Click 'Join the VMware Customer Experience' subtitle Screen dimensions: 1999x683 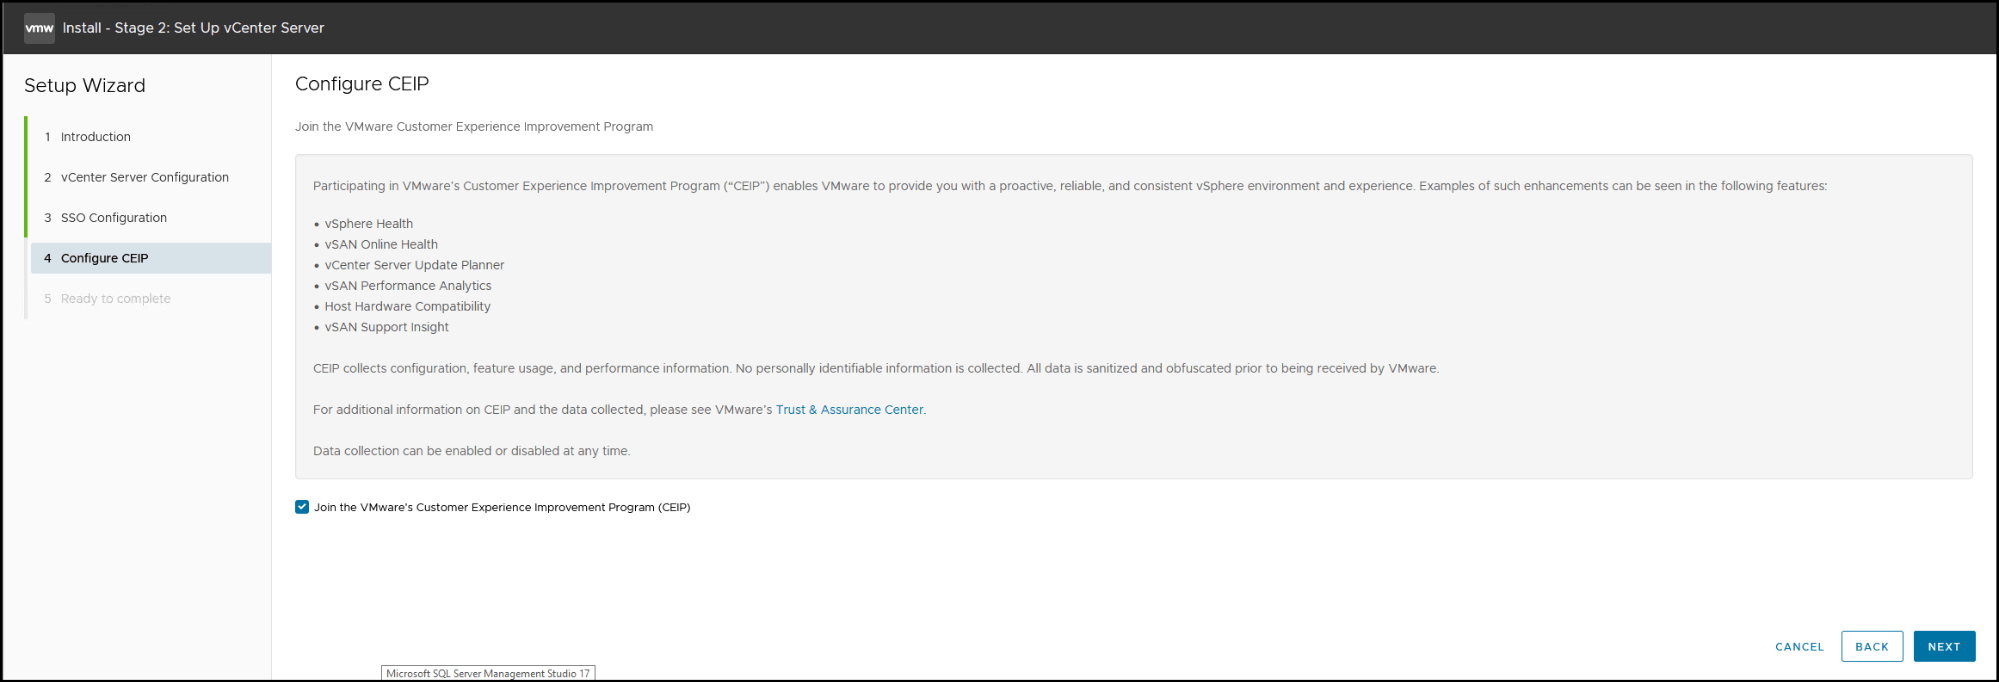pos(474,127)
